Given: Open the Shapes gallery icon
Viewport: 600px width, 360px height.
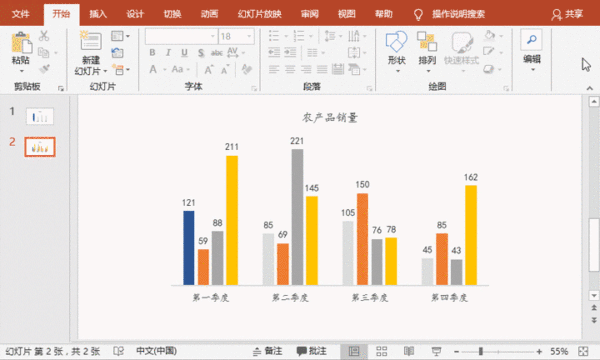Looking at the screenshot, I should (396, 42).
